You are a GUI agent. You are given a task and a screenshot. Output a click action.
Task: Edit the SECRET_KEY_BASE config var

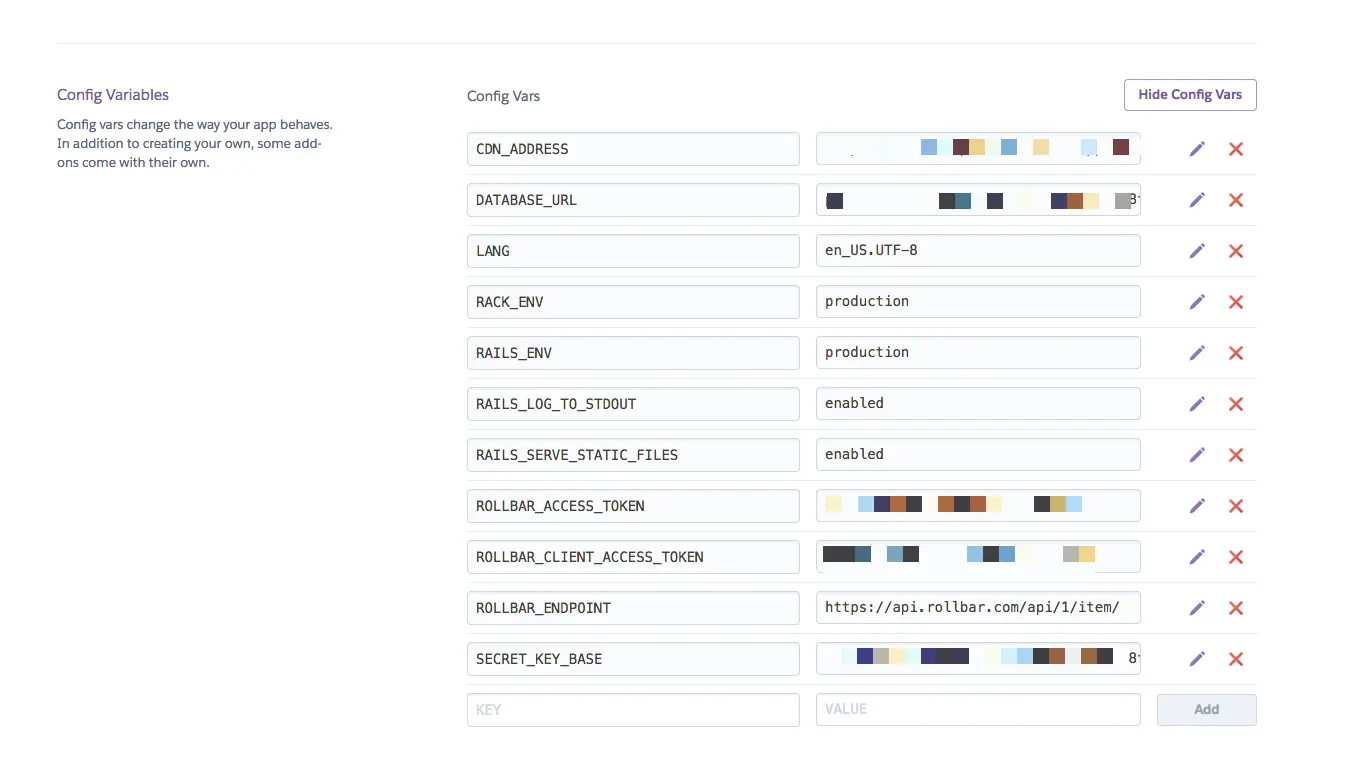click(1197, 659)
